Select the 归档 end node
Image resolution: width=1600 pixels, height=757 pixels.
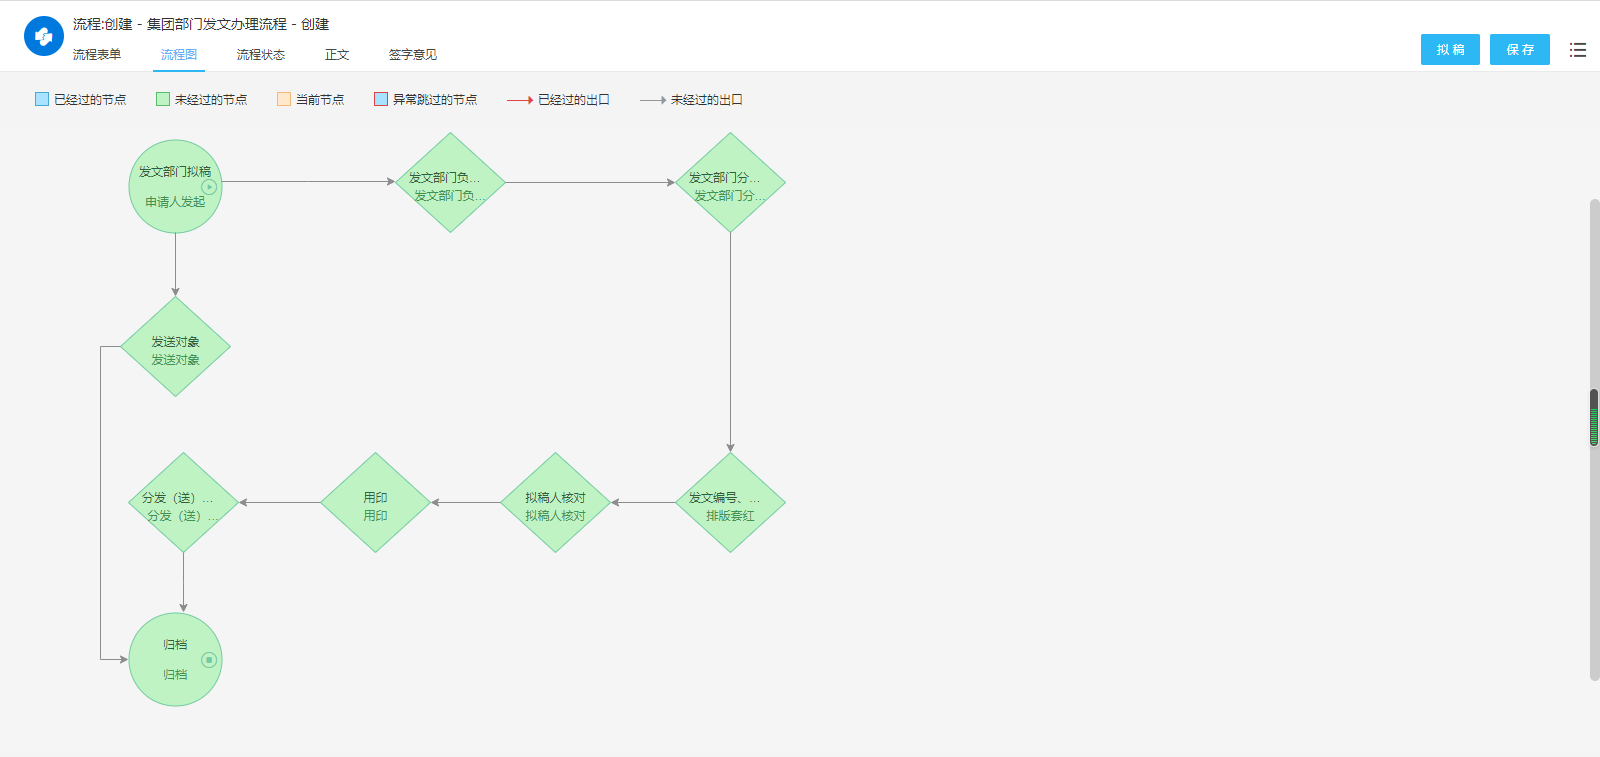pos(175,660)
